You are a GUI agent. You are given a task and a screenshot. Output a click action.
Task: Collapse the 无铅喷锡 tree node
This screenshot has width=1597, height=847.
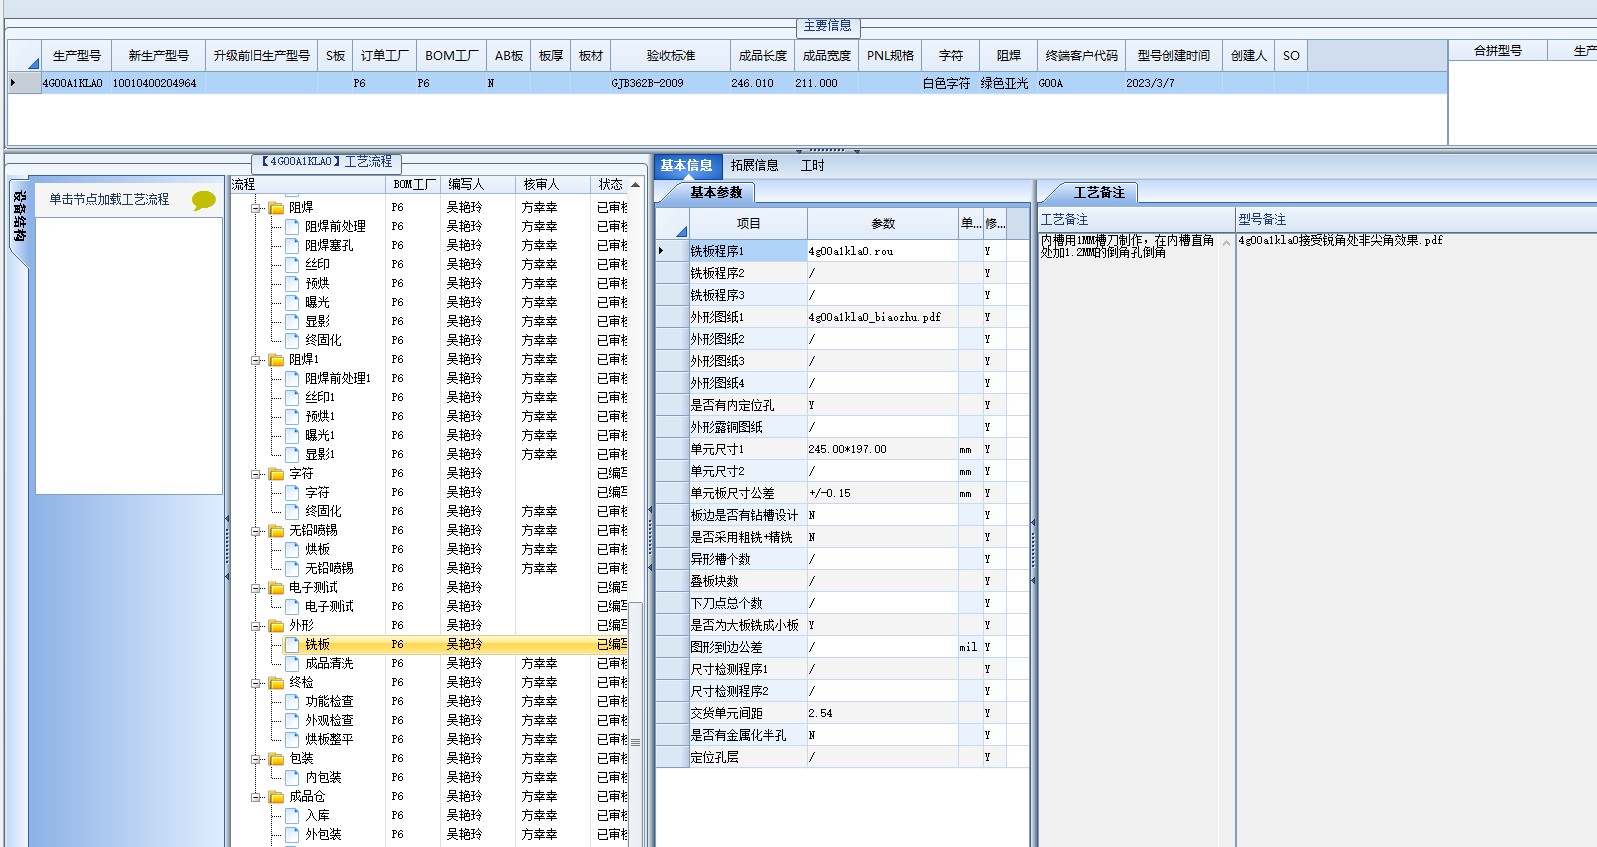[x=256, y=531]
